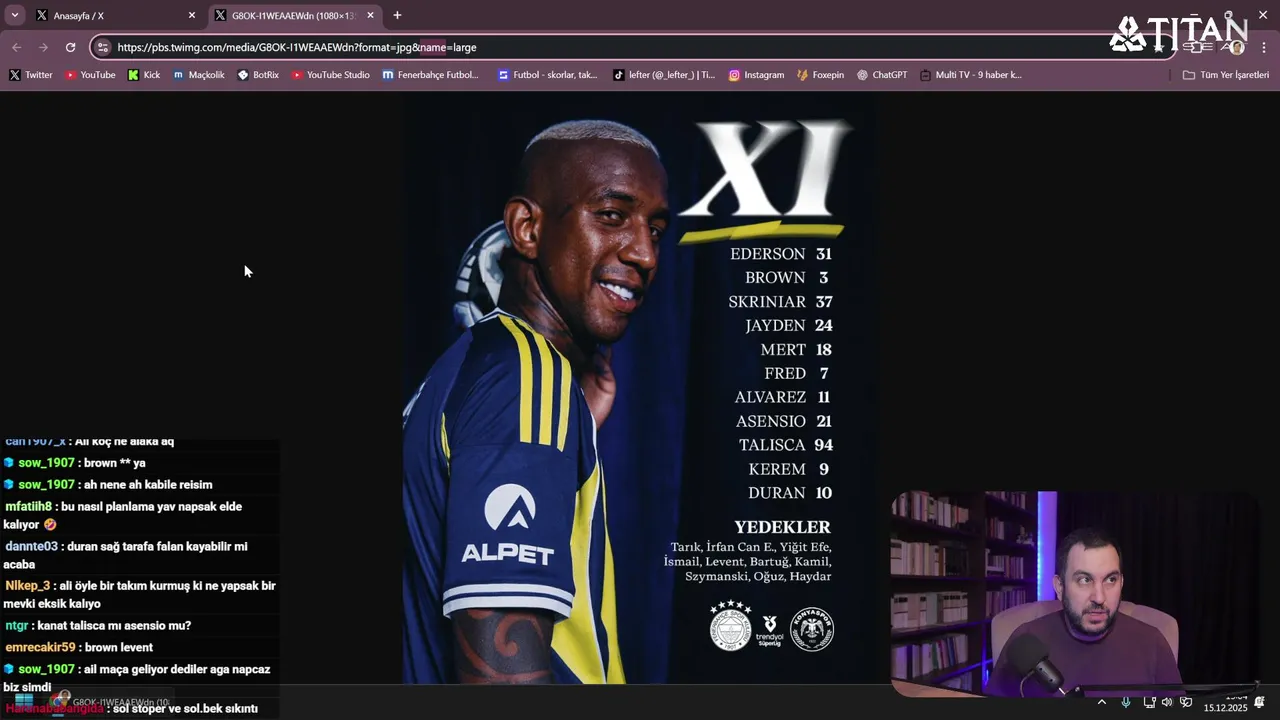Open the Chrome three-dot menu
Screen dimensions: 1280x720
(x=1264, y=47)
